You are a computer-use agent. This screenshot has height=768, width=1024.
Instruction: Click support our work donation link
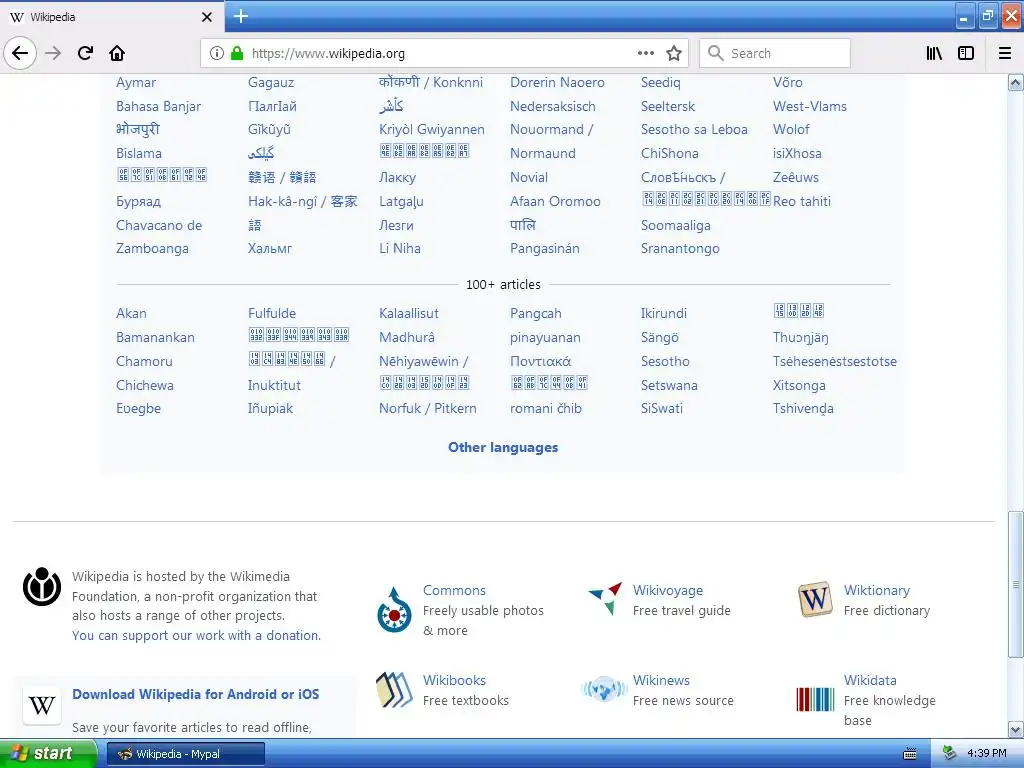196,635
